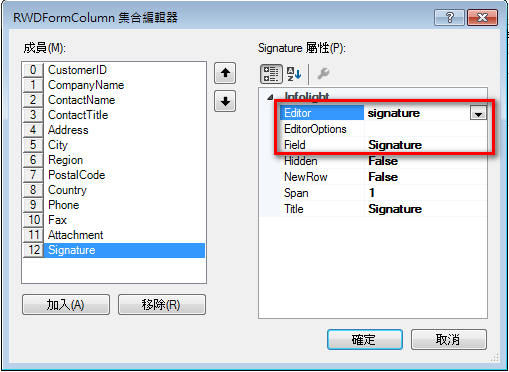Select Fax member in list
Screen dimensions: 509x372
click(x=114, y=220)
